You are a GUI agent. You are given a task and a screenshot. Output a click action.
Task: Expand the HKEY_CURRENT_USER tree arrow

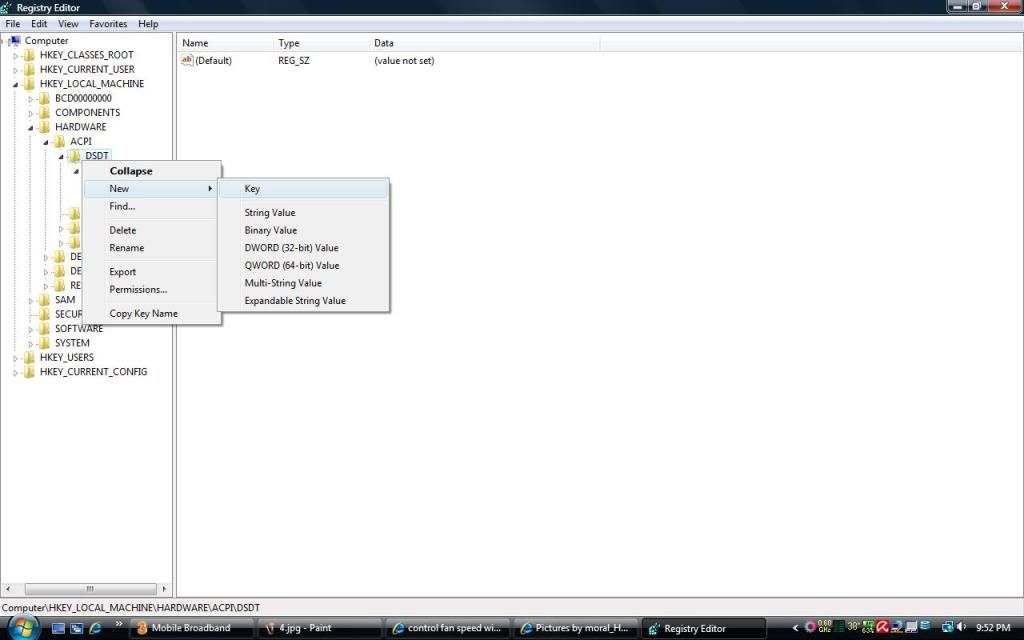(x=15, y=71)
